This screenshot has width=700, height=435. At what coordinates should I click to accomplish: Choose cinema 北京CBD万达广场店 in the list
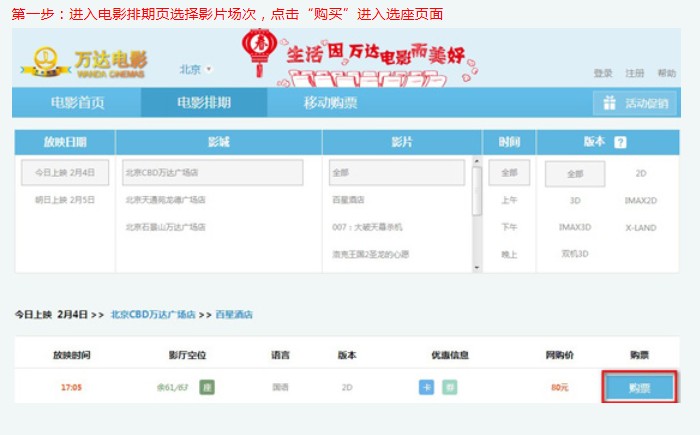212,172
